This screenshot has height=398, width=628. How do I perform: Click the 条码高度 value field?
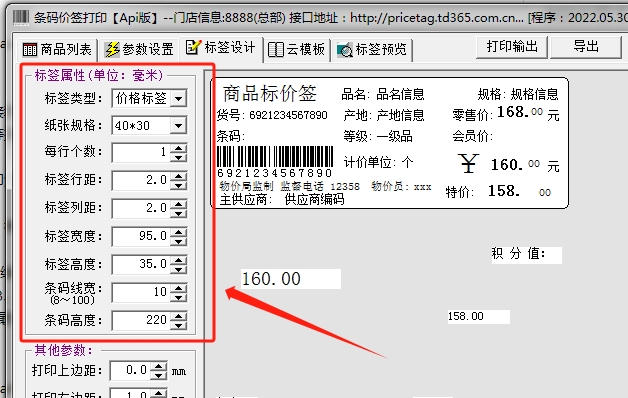141,320
